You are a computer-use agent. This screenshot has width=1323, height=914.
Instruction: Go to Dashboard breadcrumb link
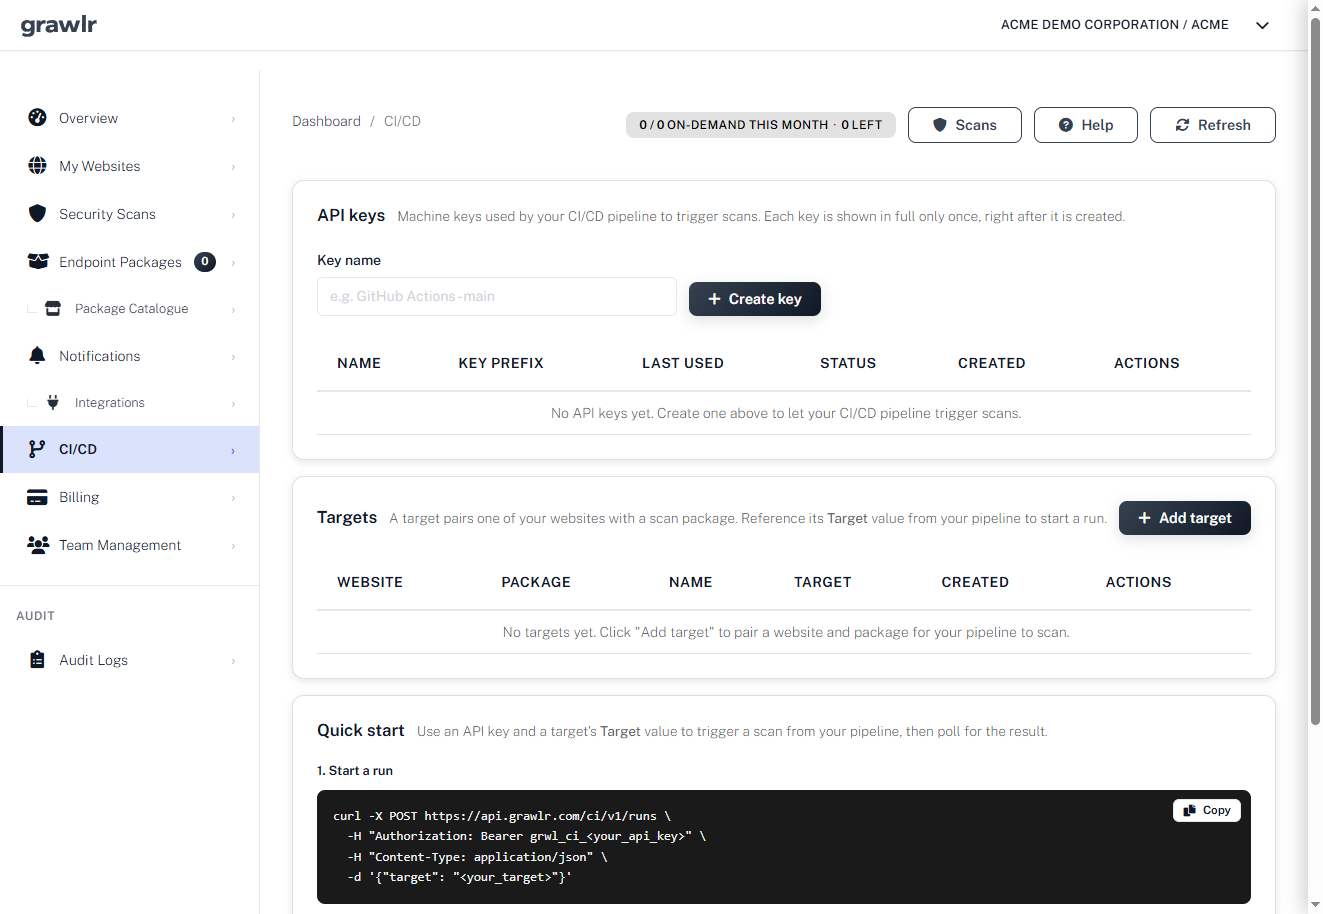(x=326, y=121)
